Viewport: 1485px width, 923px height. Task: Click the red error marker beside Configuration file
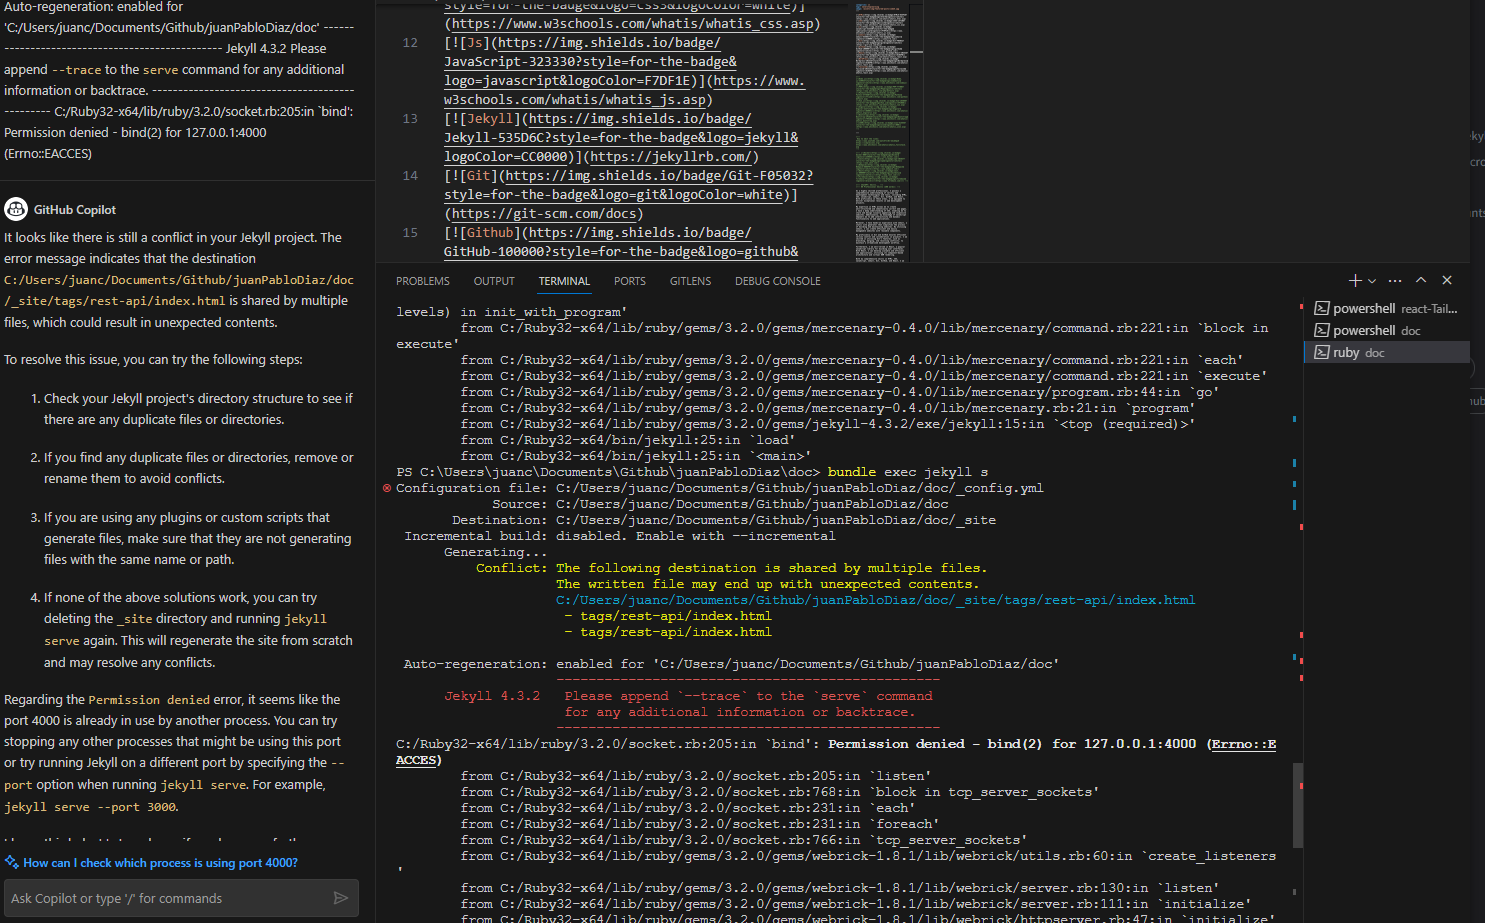tap(387, 488)
